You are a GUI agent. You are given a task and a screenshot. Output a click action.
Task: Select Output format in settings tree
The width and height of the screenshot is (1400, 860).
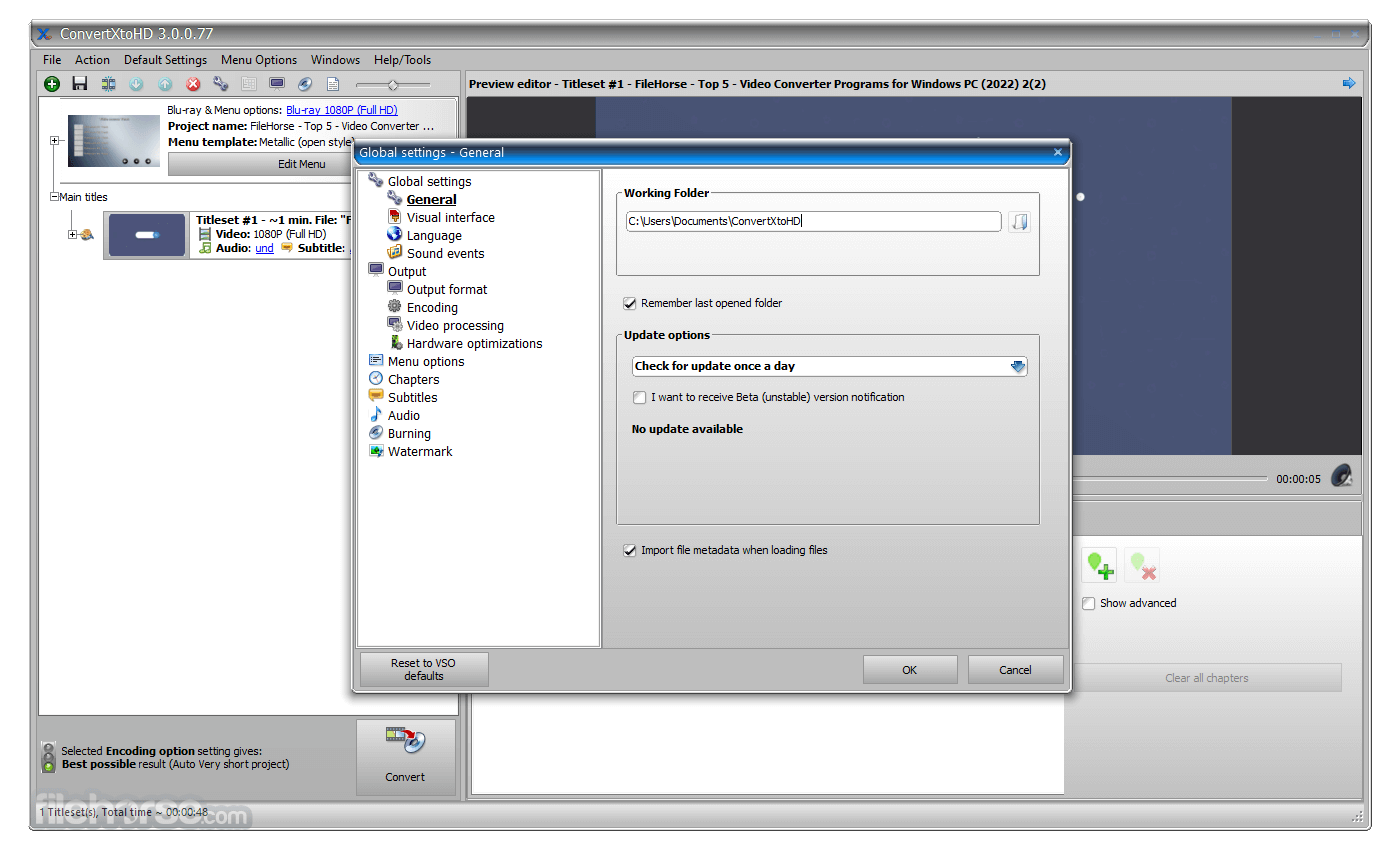point(447,289)
